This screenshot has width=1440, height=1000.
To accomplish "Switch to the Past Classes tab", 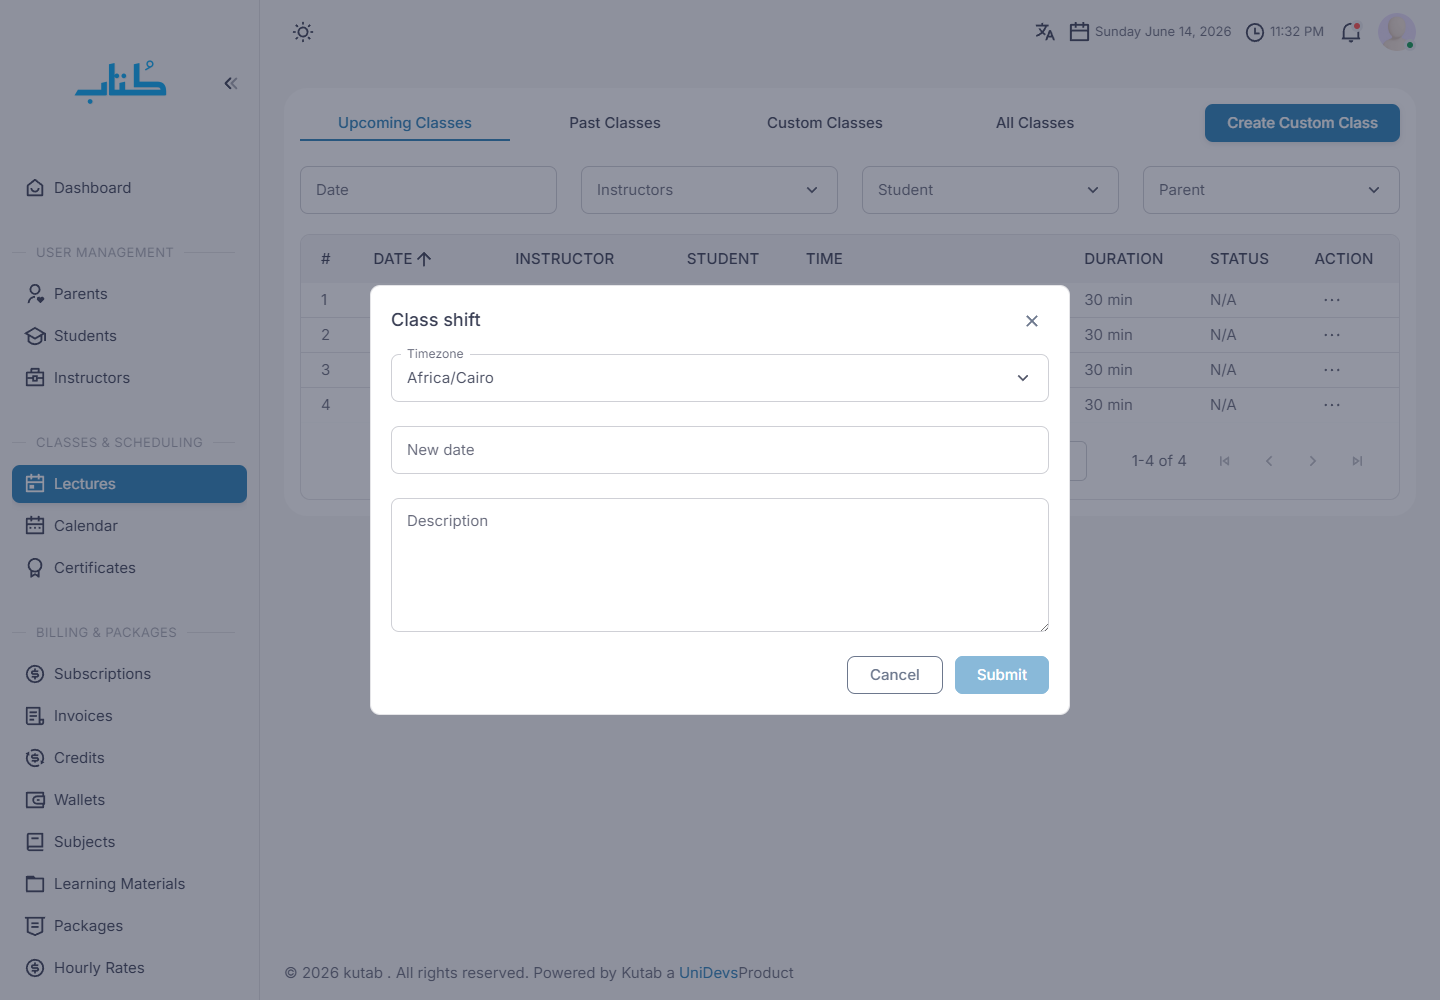I will (x=615, y=123).
